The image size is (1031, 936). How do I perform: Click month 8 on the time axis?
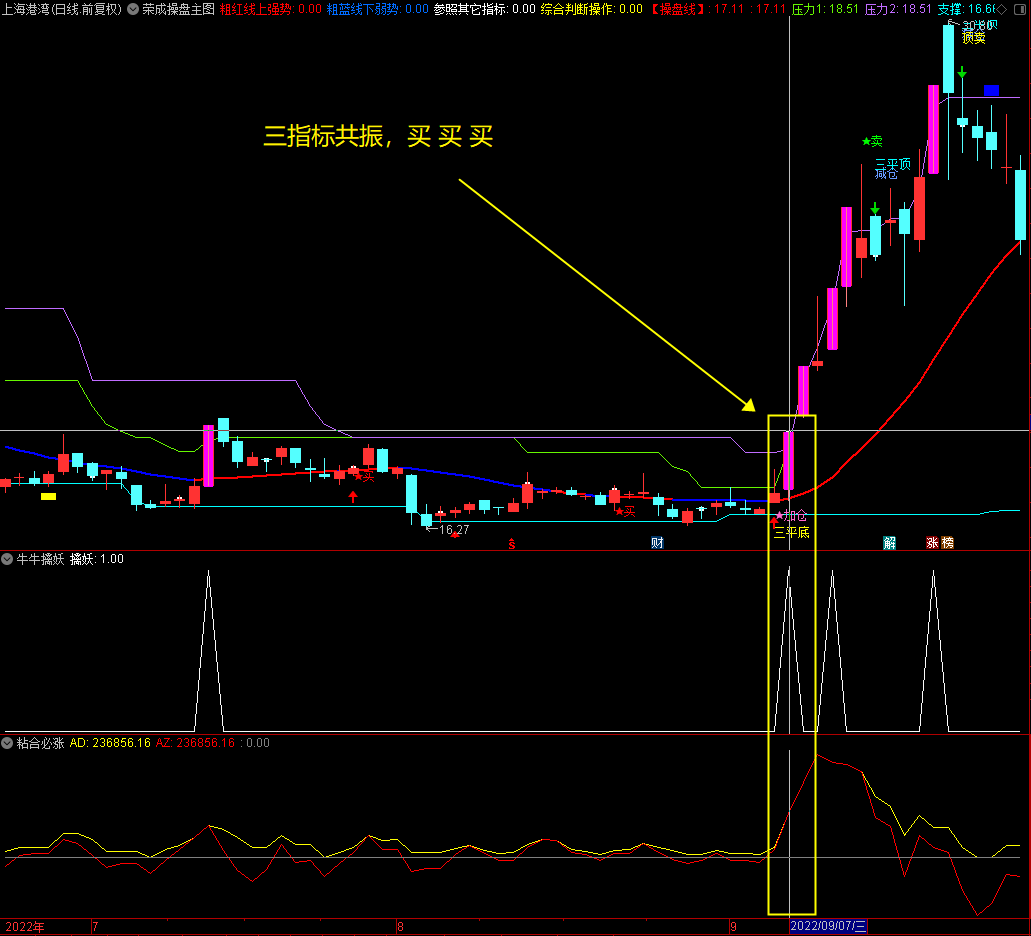click(x=400, y=927)
